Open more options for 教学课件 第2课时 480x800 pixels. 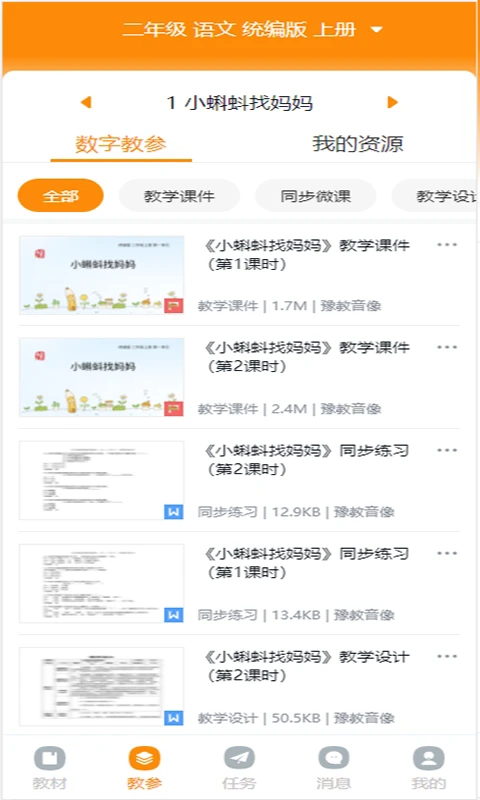[x=447, y=347]
